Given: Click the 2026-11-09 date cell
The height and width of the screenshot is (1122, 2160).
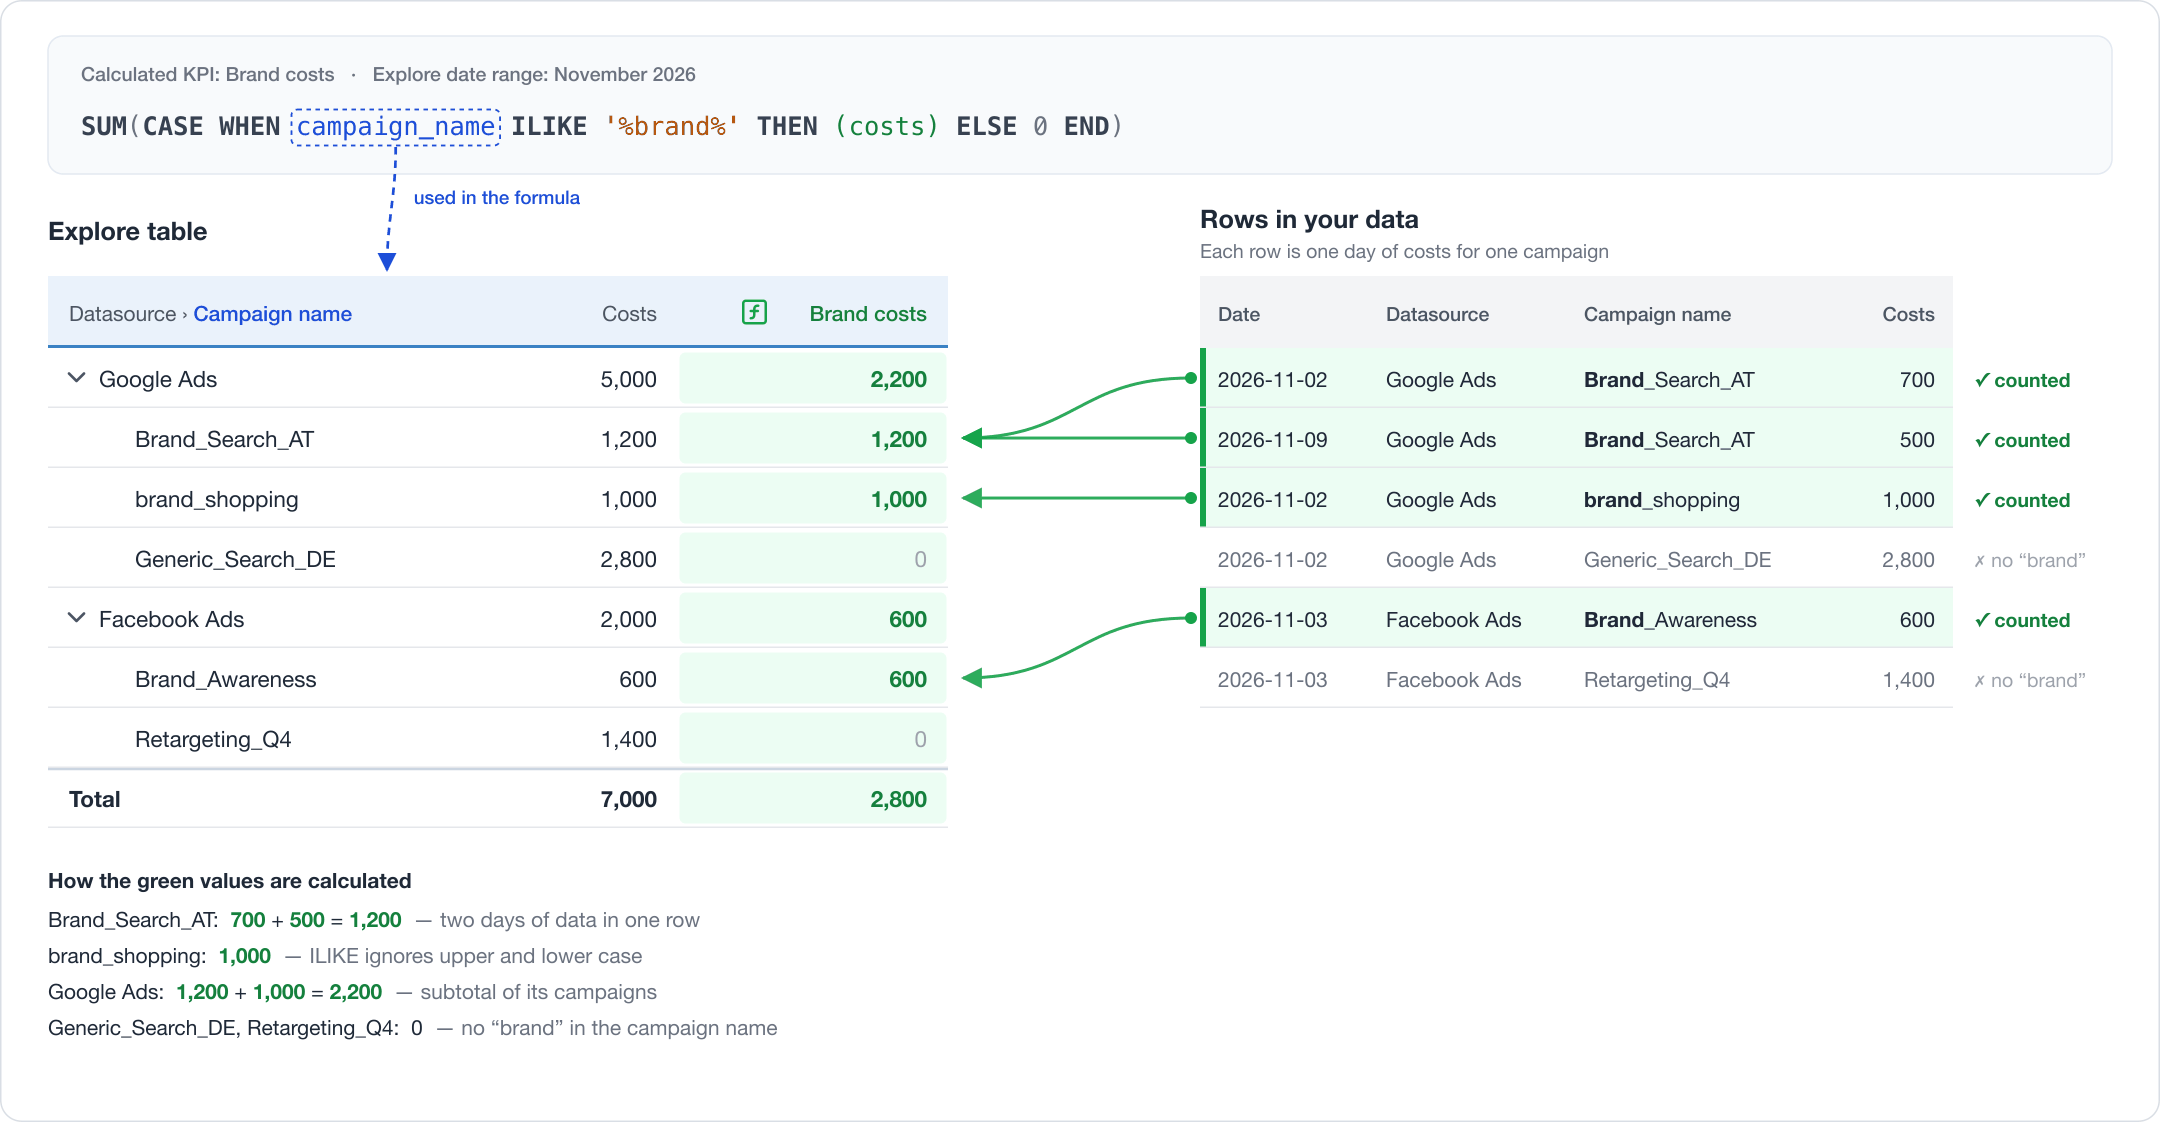Looking at the screenshot, I should pyautogui.click(x=1272, y=440).
